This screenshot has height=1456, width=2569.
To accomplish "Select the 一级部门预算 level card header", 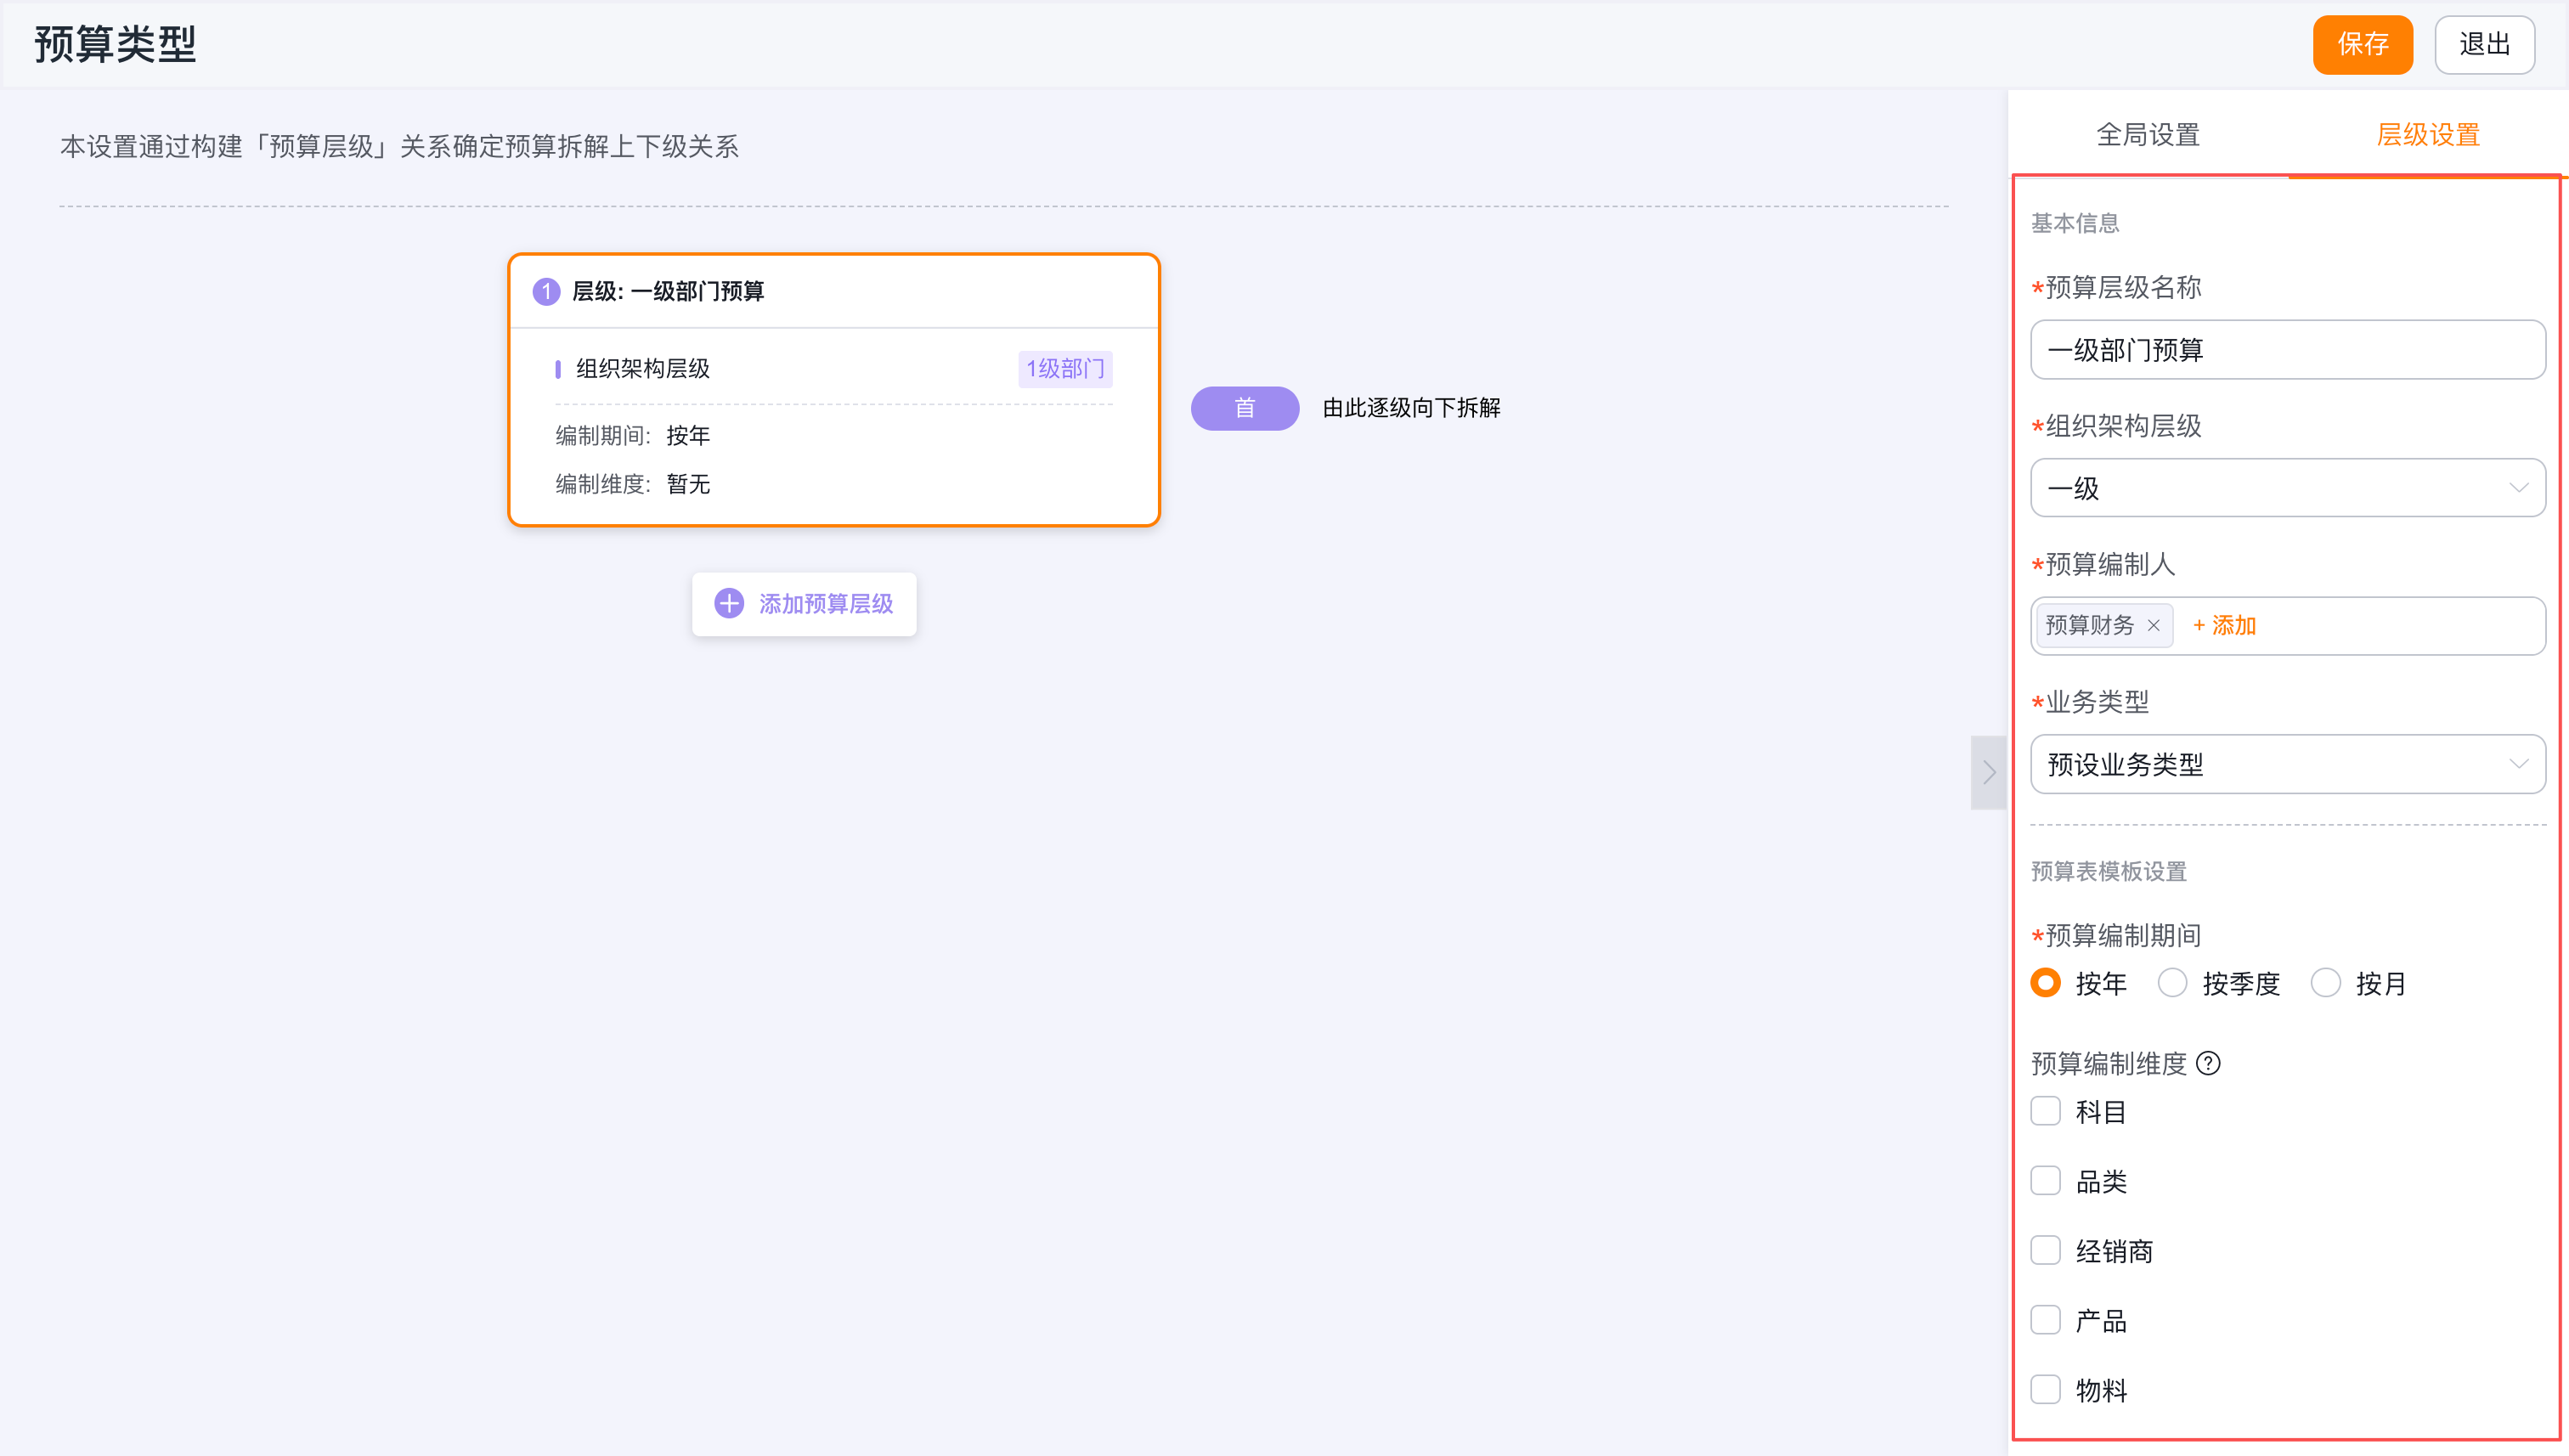I will coord(834,292).
